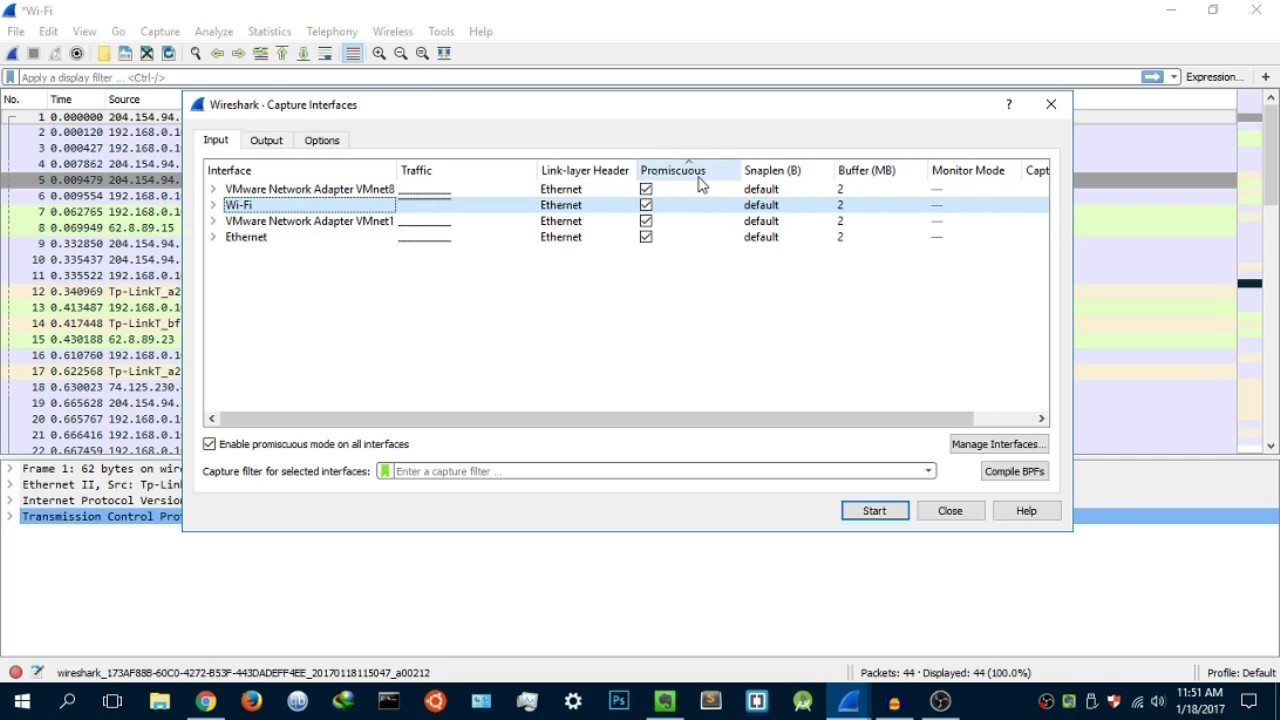Click the zoom out toolbar icon
The height and width of the screenshot is (720, 1280).
(x=401, y=54)
